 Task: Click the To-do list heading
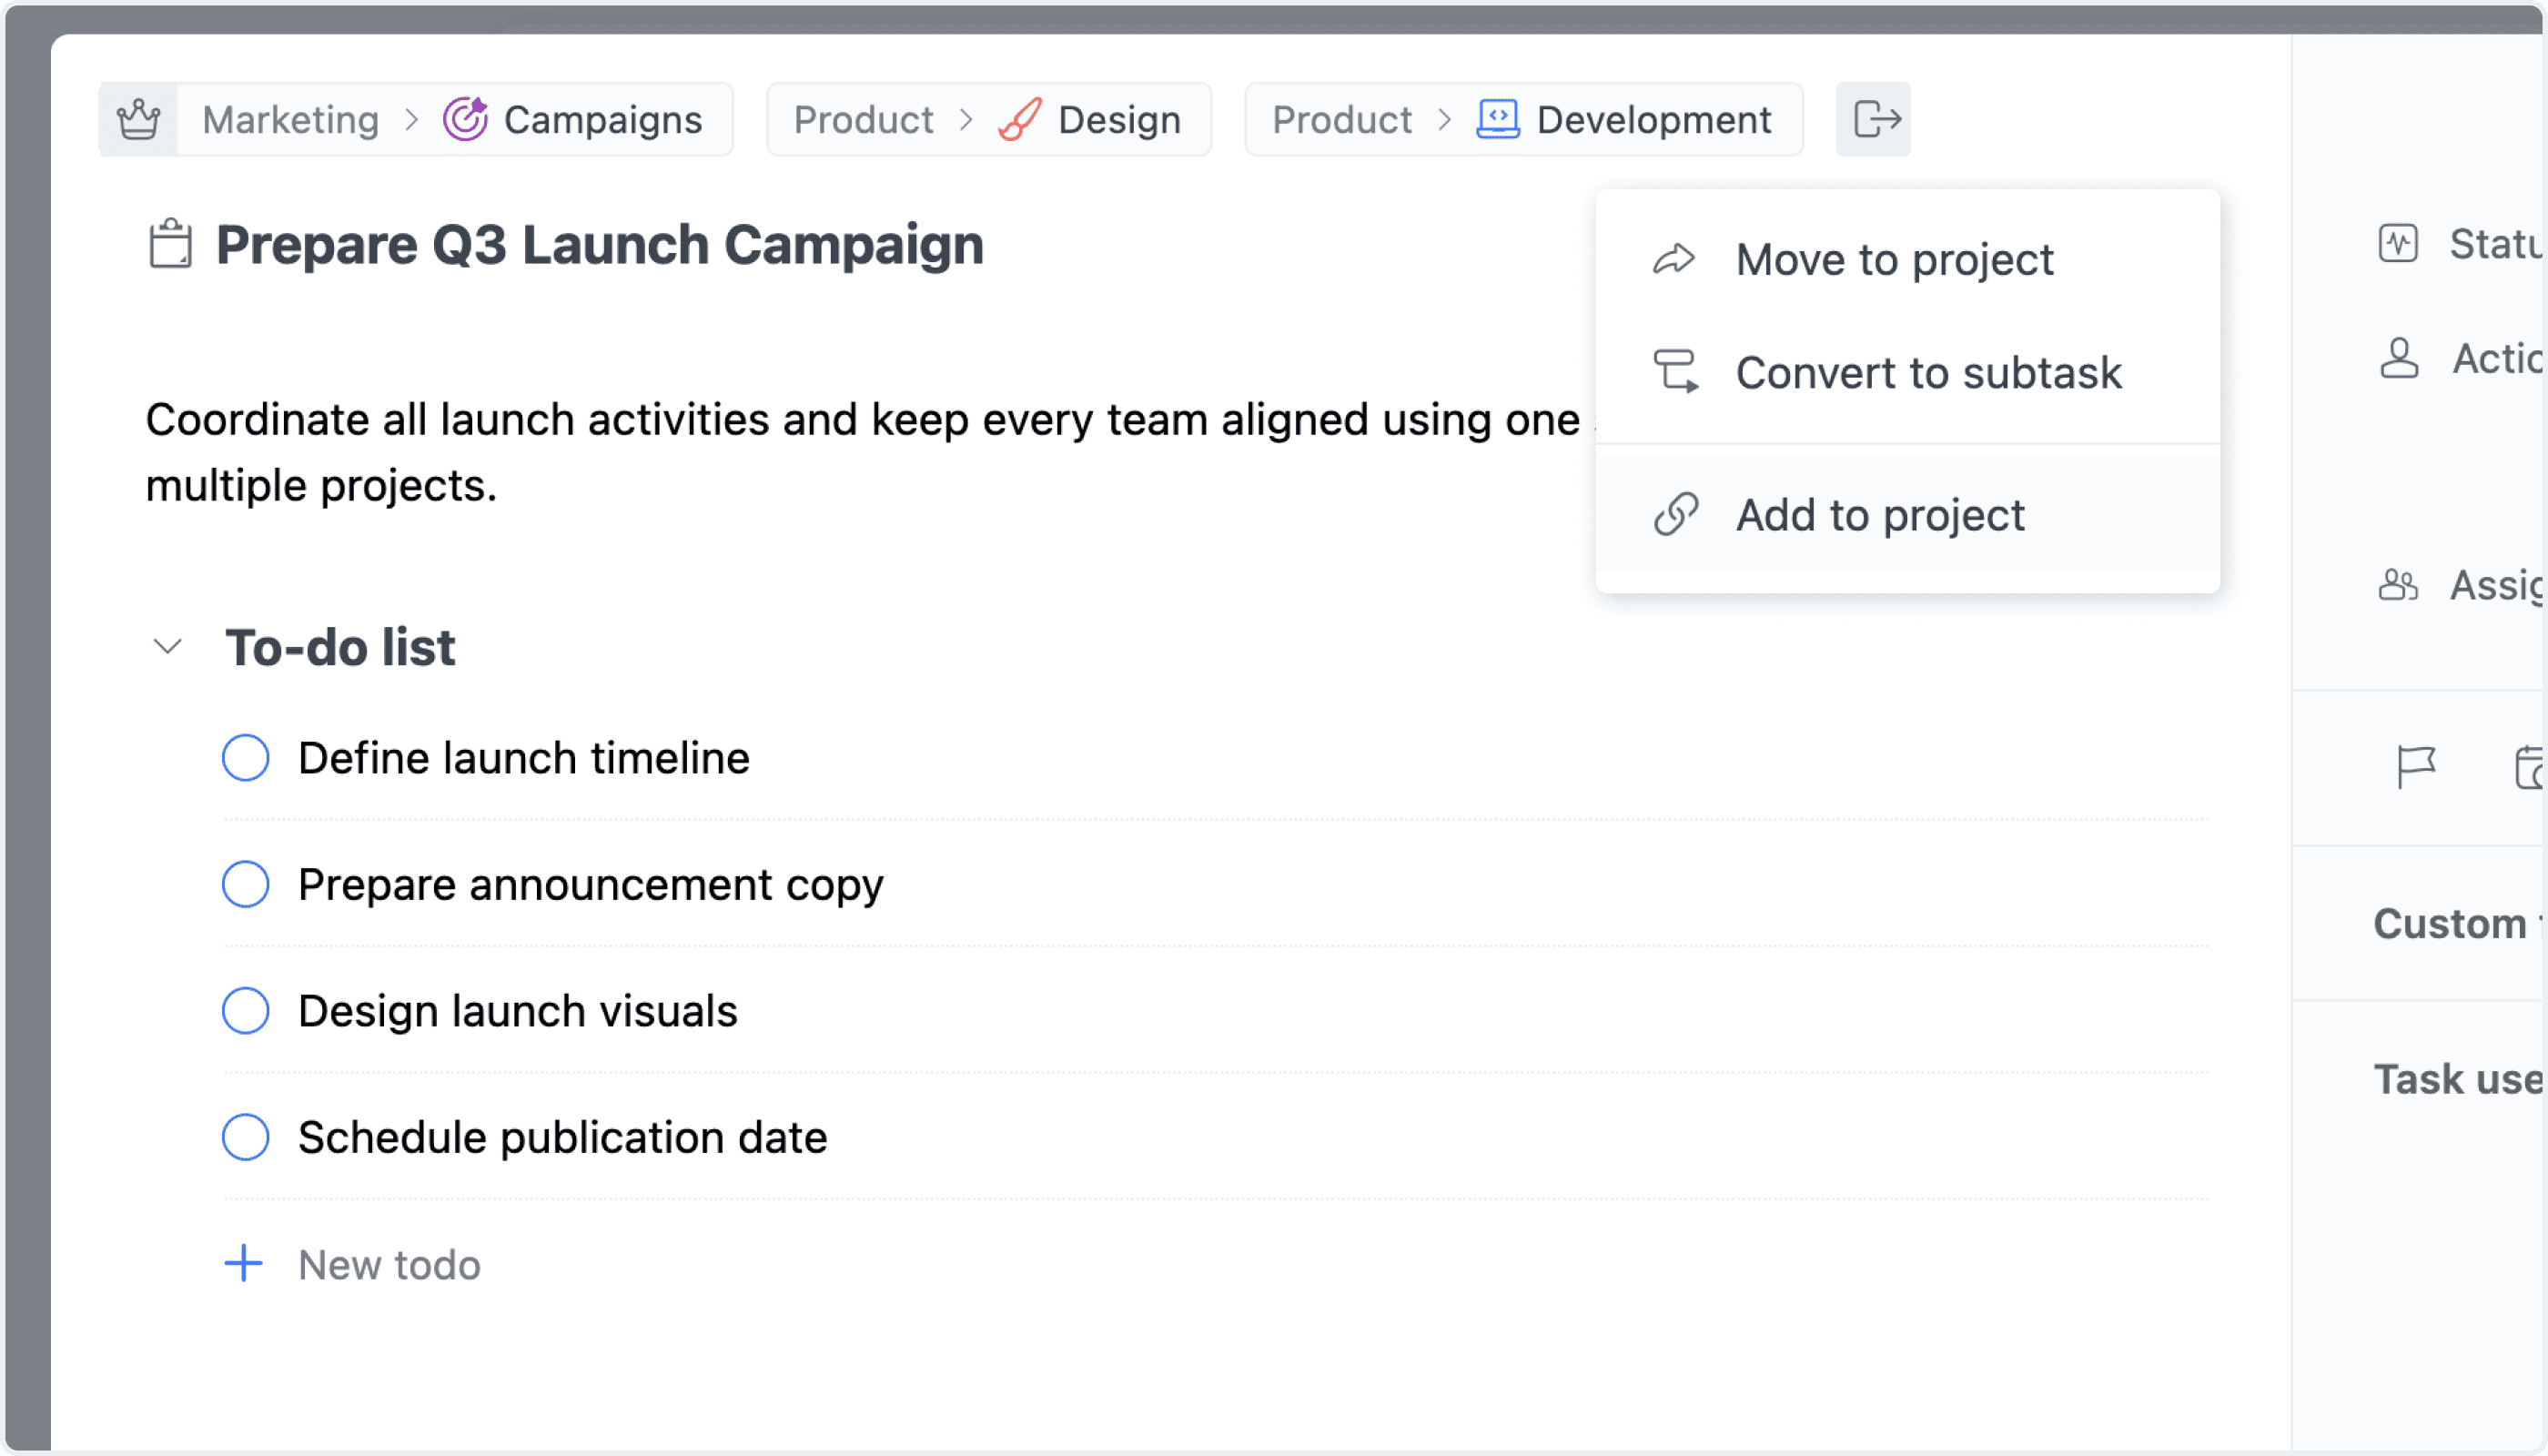[340, 647]
